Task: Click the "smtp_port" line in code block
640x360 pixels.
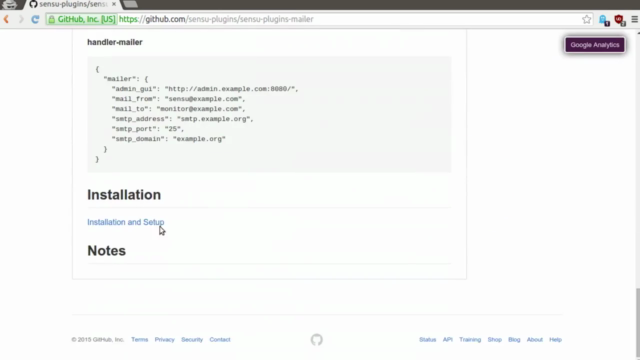Action: coord(148,129)
